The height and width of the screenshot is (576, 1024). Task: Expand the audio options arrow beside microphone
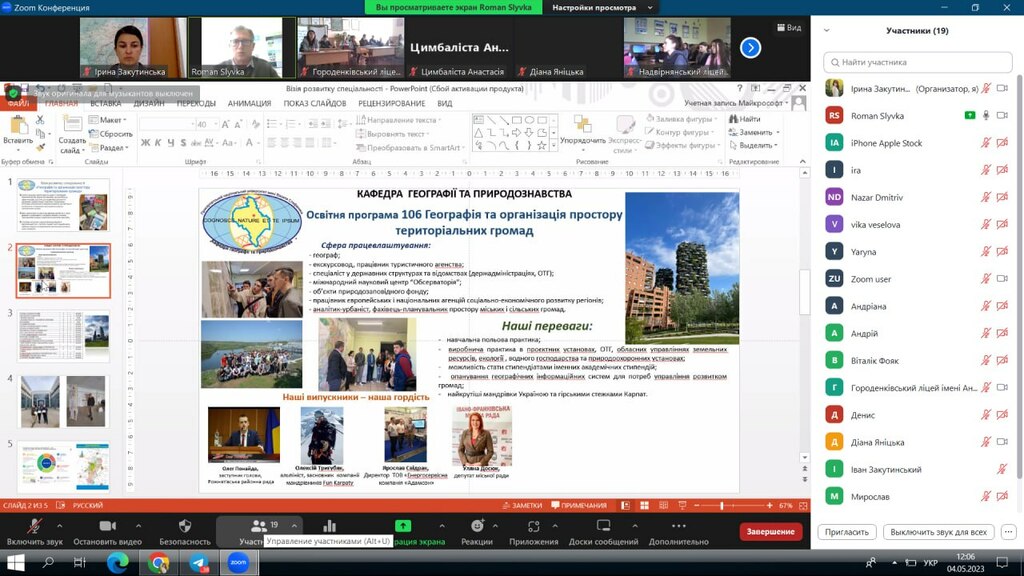(x=59, y=526)
